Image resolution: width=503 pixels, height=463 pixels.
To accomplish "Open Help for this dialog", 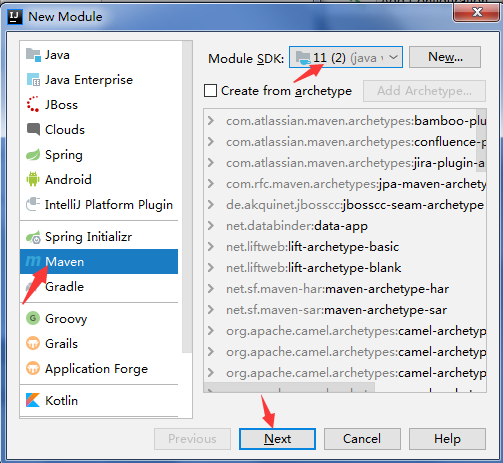I will [x=447, y=439].
